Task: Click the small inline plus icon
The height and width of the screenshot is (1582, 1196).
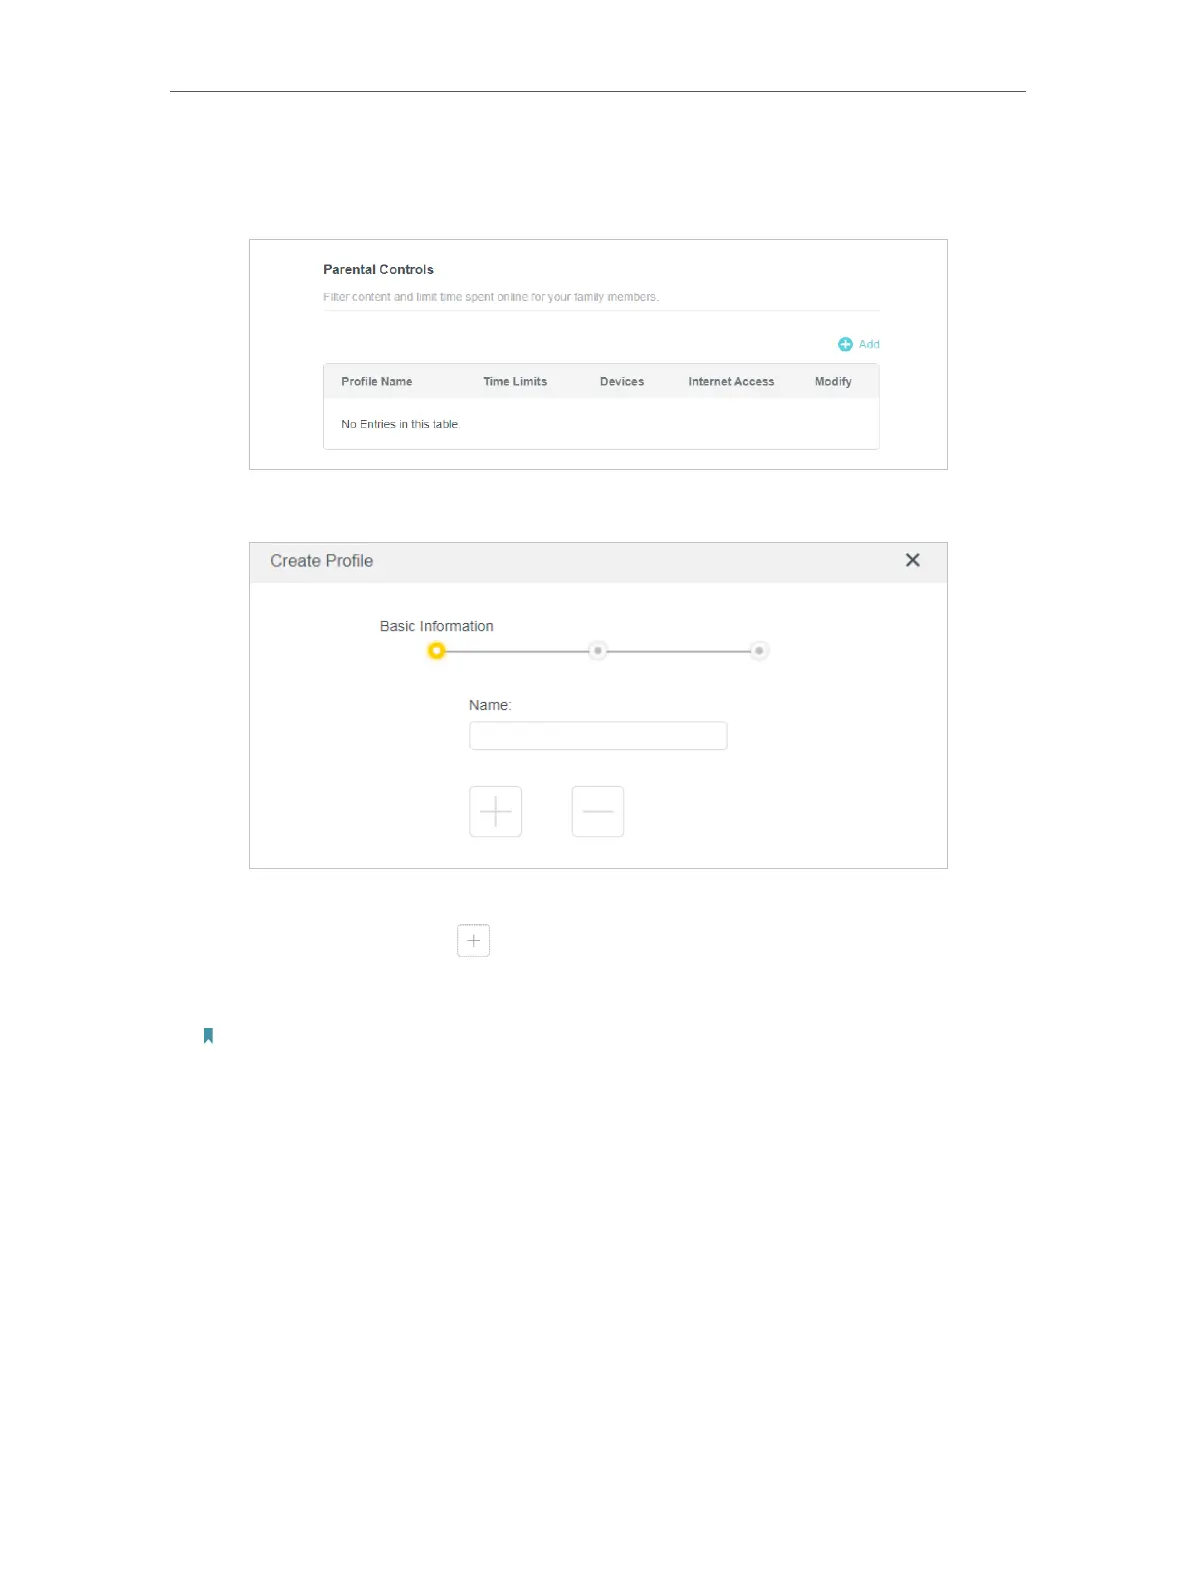Action: coord(474,940)
